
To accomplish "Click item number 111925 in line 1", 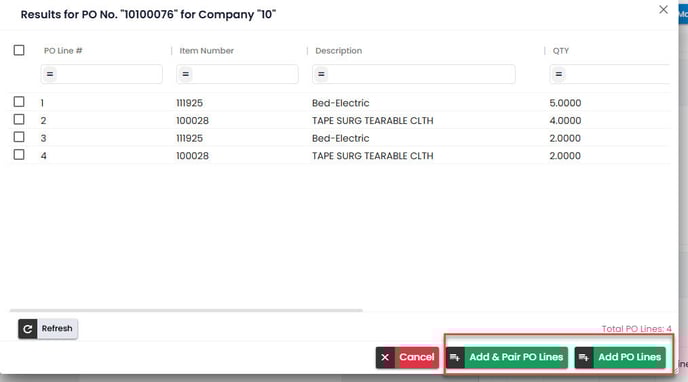I will pos(190,103).
